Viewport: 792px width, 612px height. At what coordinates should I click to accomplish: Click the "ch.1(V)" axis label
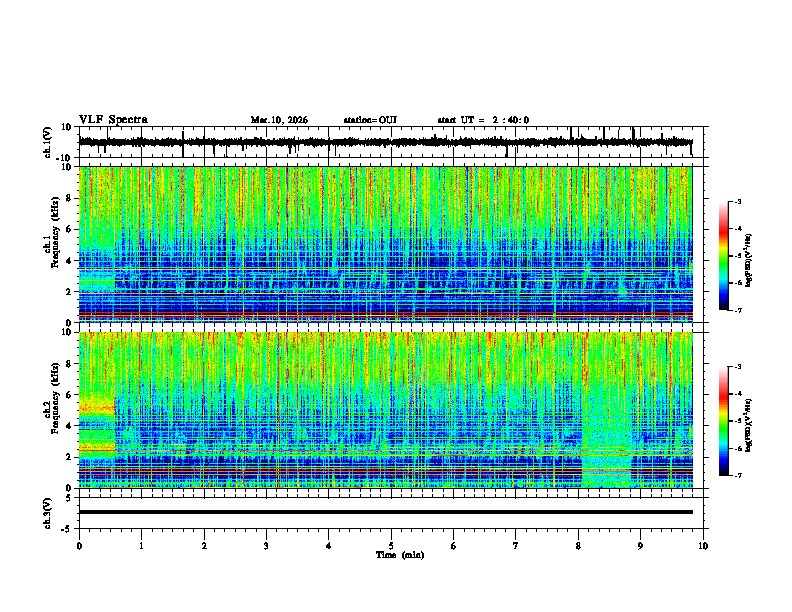point(48,142)
